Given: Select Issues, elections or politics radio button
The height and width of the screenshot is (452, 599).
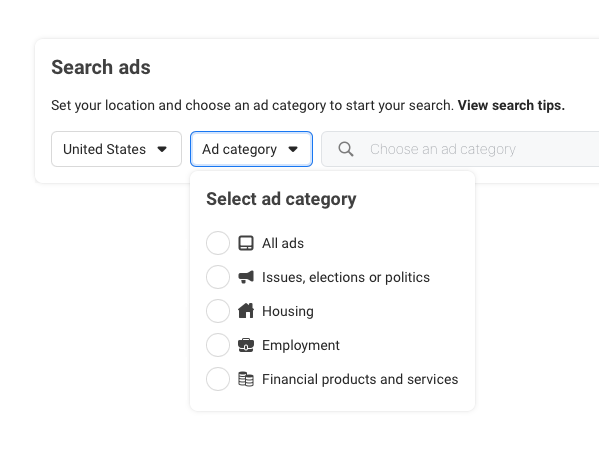Looking at the screenshot, I should [218, 277].
